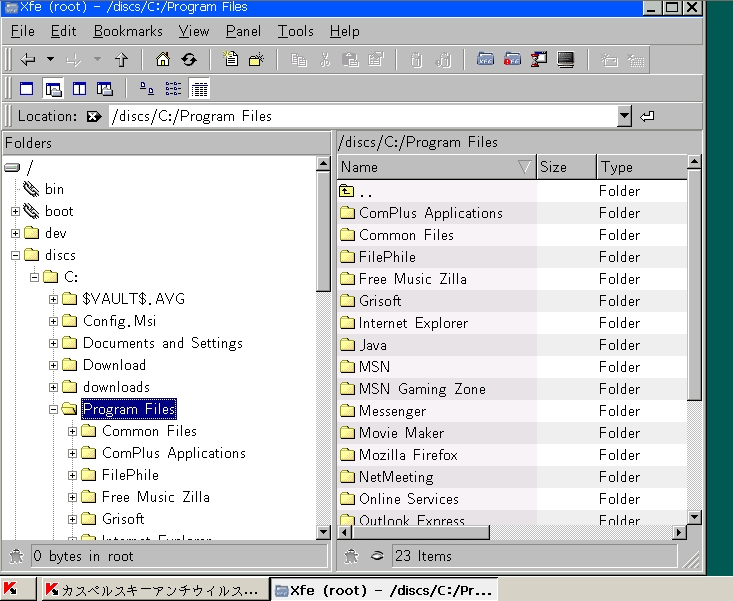Launch a terminal from the toolbar
This screenshot has width=733, height=601.
click(566, 60)
